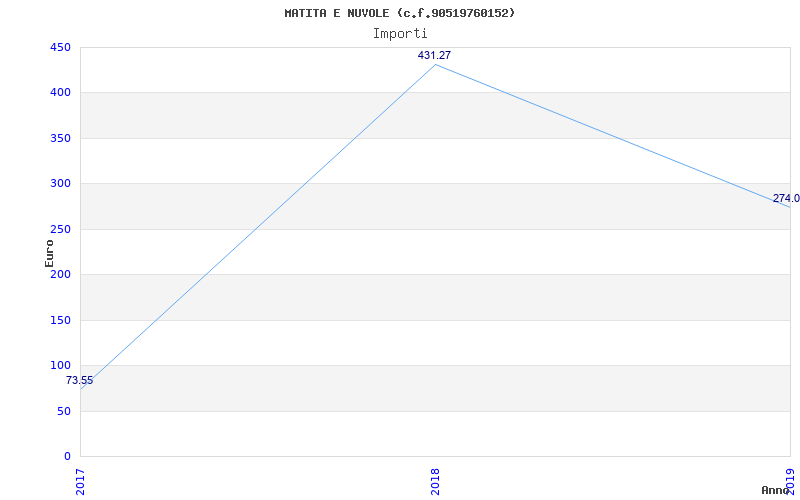Image resolution: width=800 pixels, height=500 pixels.
Task: Click the 400 y-axis tick label
Action: click(60, 93)
